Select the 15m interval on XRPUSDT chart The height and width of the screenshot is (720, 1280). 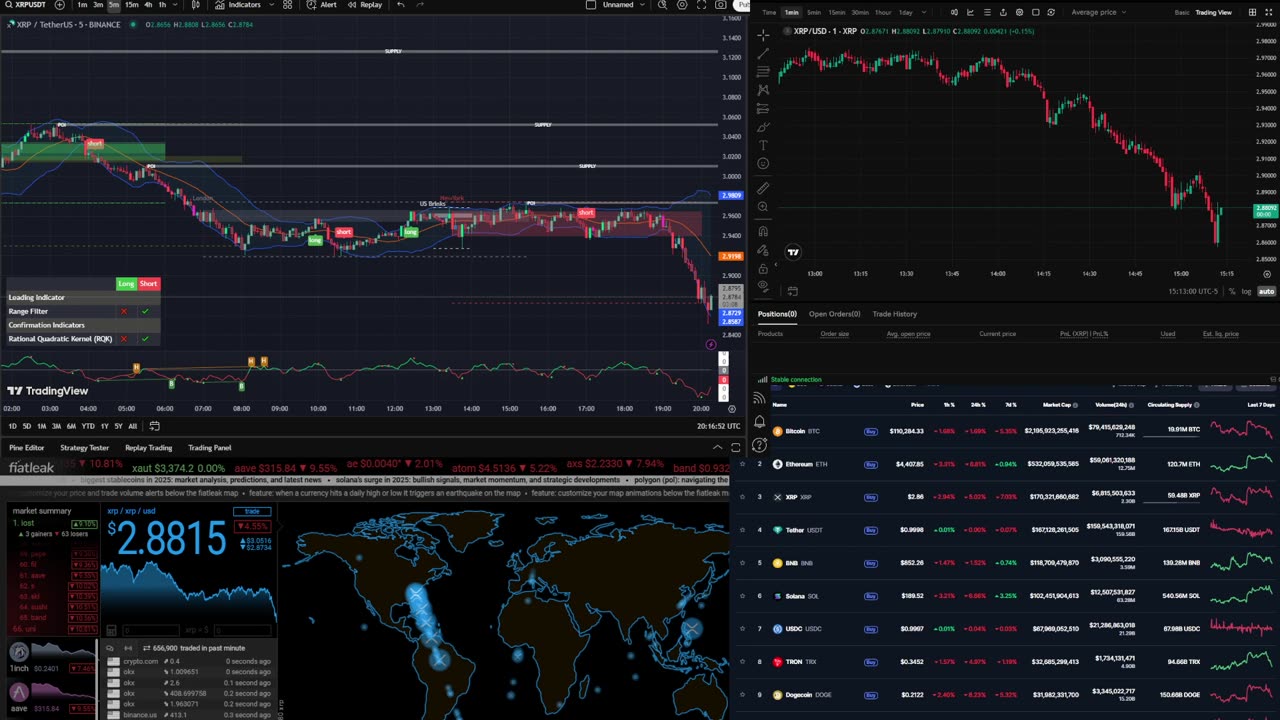pyautogui.click(x=131, y=5)
